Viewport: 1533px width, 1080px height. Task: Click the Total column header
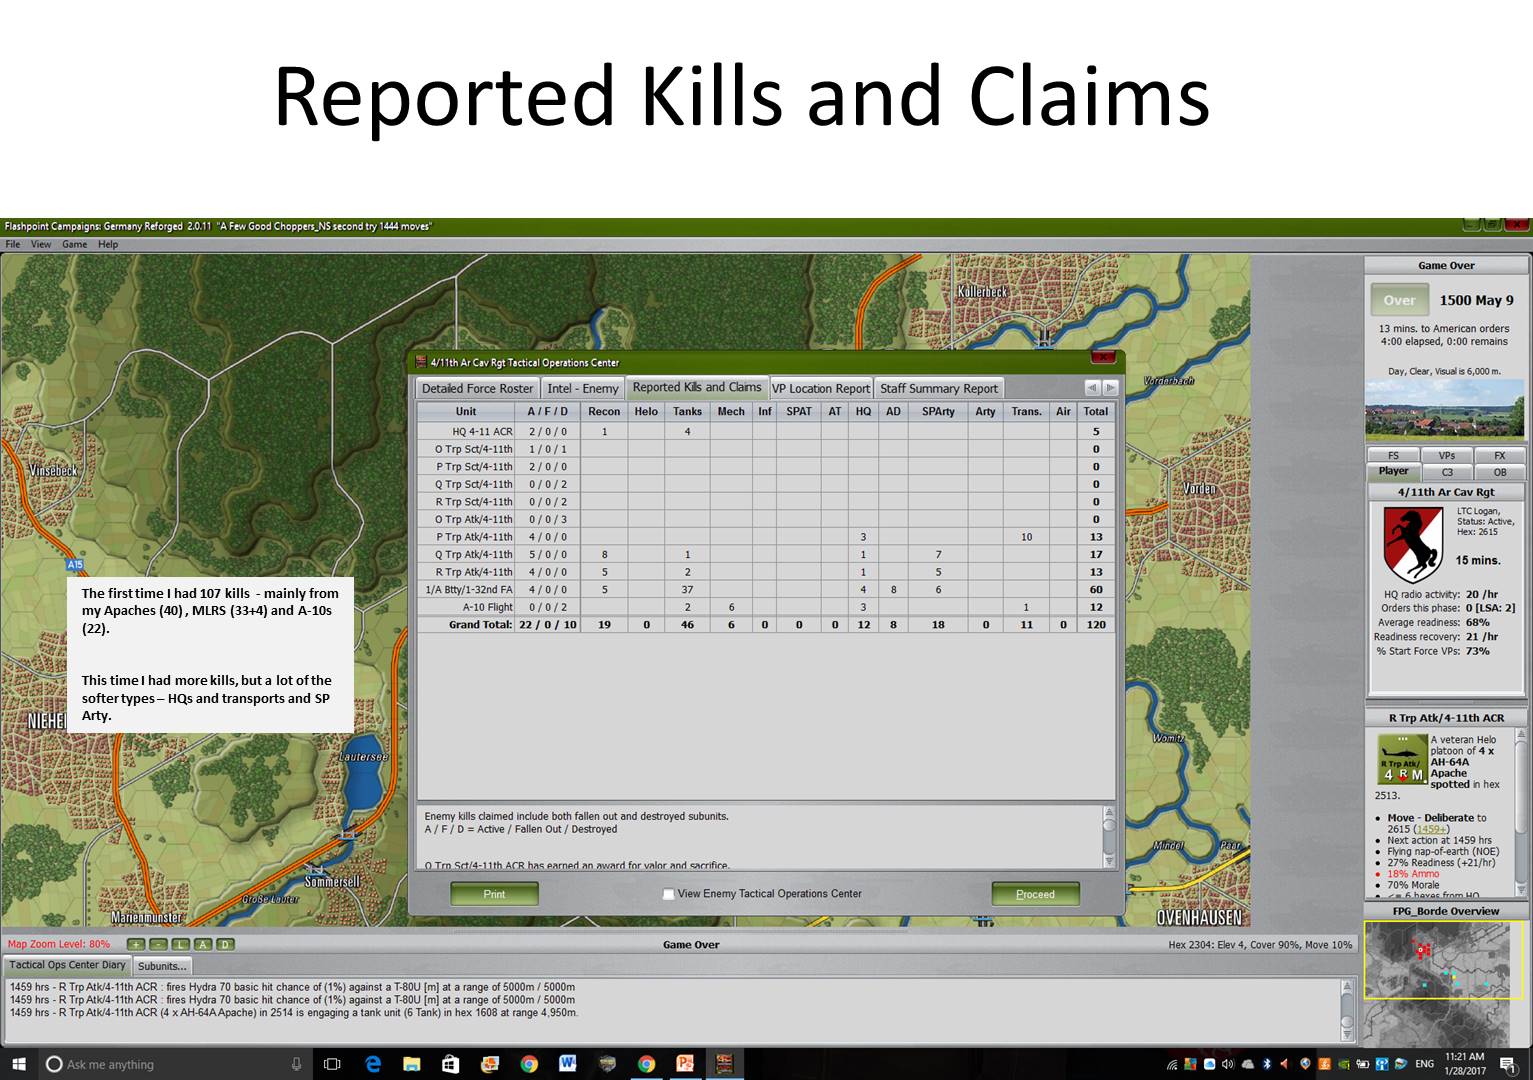point(1096,411)
